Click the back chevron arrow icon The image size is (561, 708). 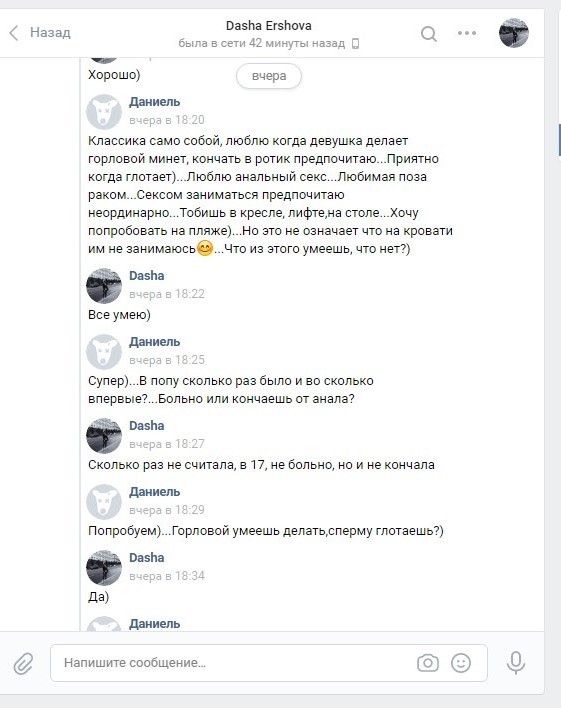click(14, 33)
